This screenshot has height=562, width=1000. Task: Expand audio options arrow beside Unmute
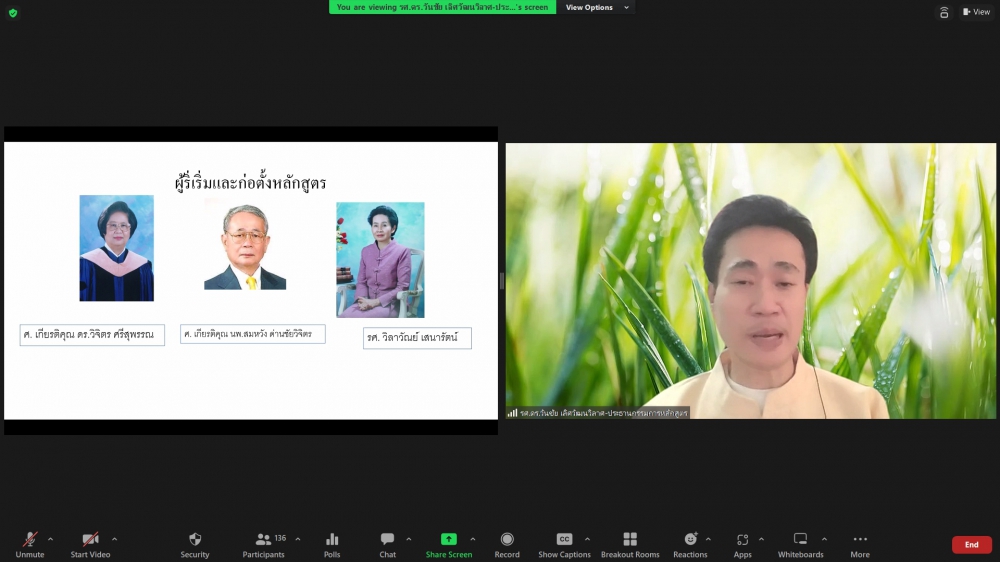tap(51, 539)
